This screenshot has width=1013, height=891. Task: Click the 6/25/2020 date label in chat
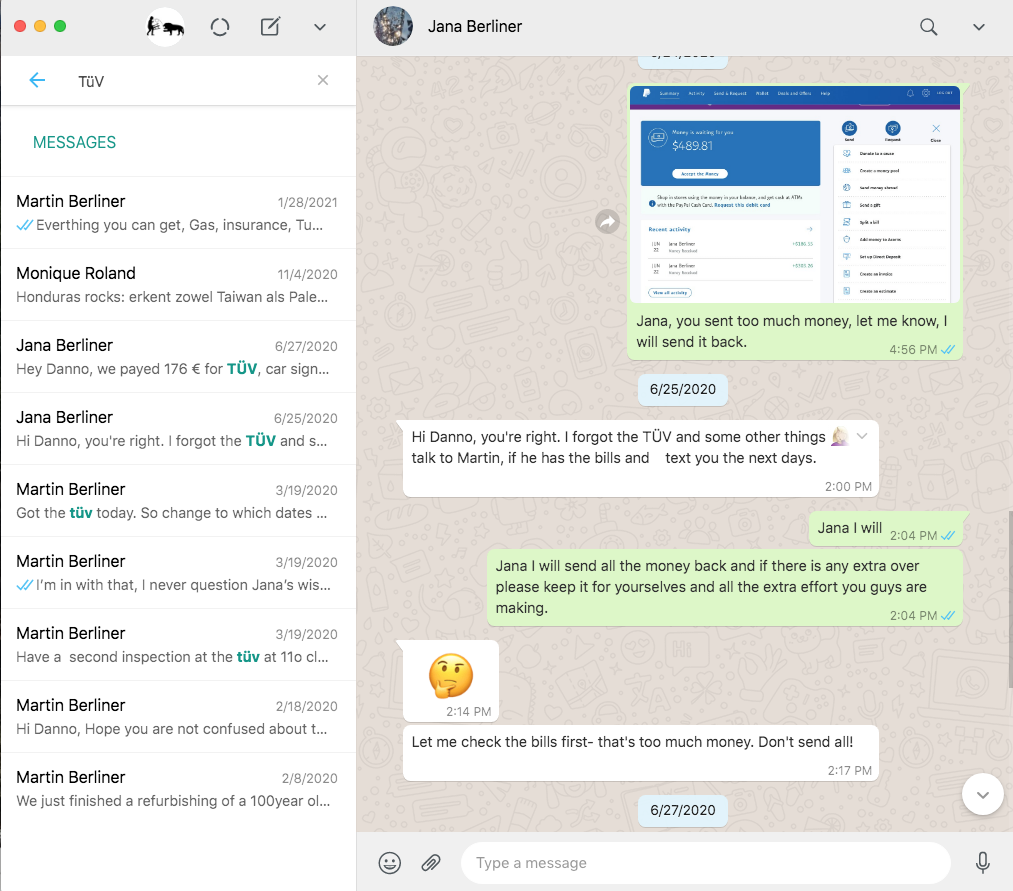point(683,390)
